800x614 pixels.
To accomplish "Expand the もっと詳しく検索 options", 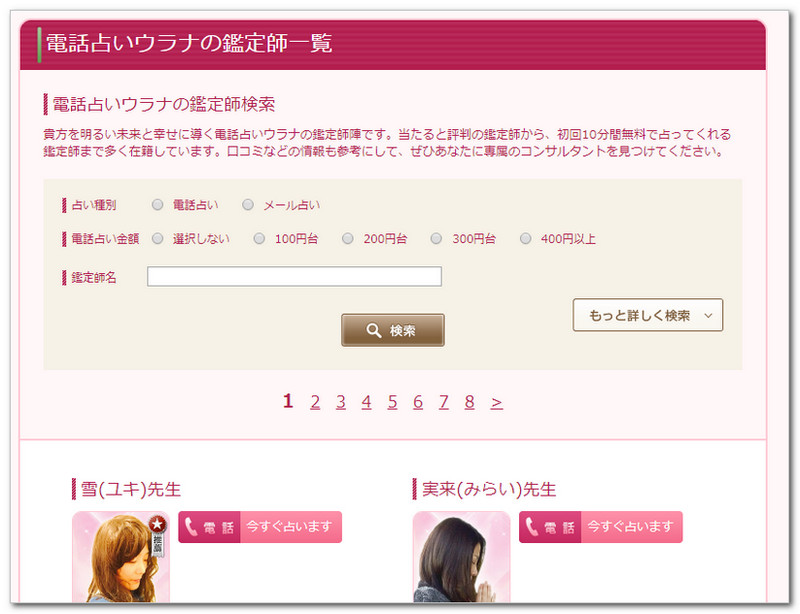I will pos(647,315).
